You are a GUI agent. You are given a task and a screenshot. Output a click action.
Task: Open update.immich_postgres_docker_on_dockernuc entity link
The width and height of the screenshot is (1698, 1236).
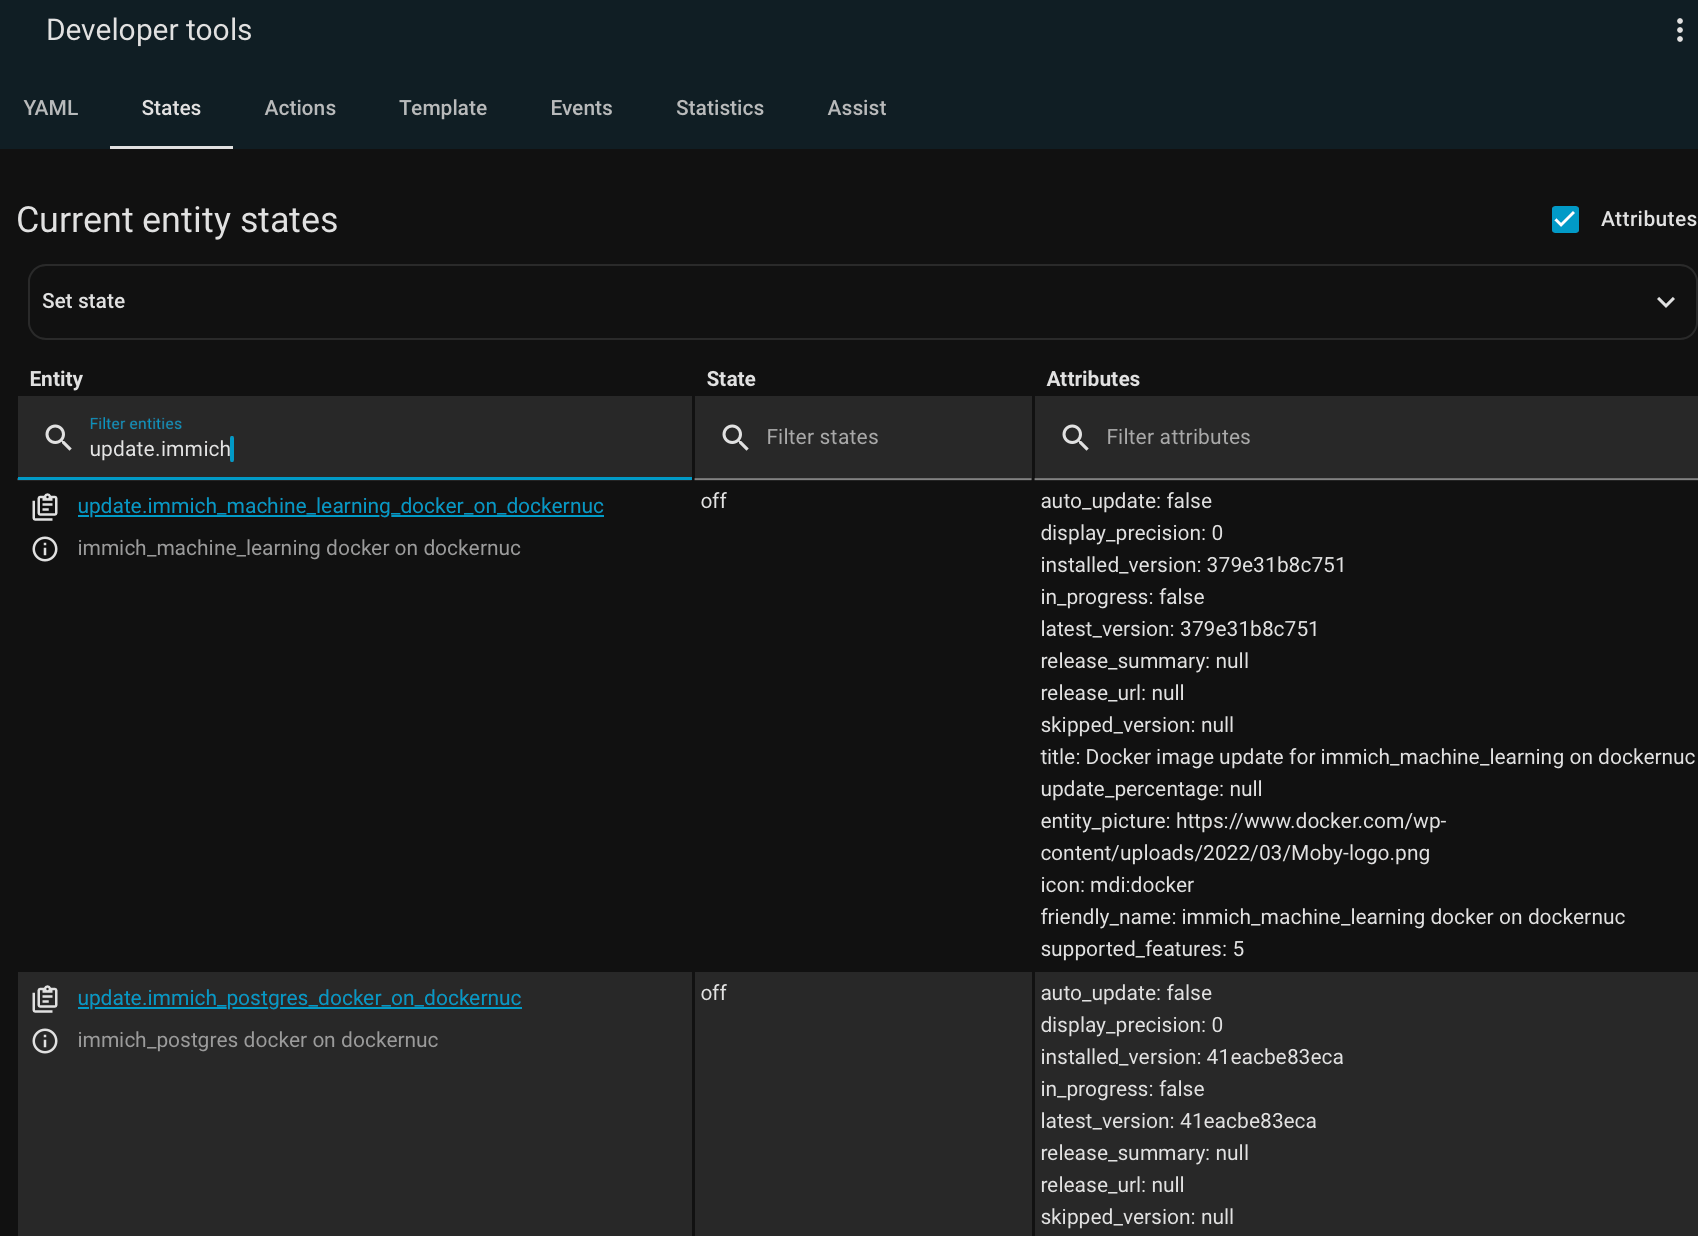298,998
